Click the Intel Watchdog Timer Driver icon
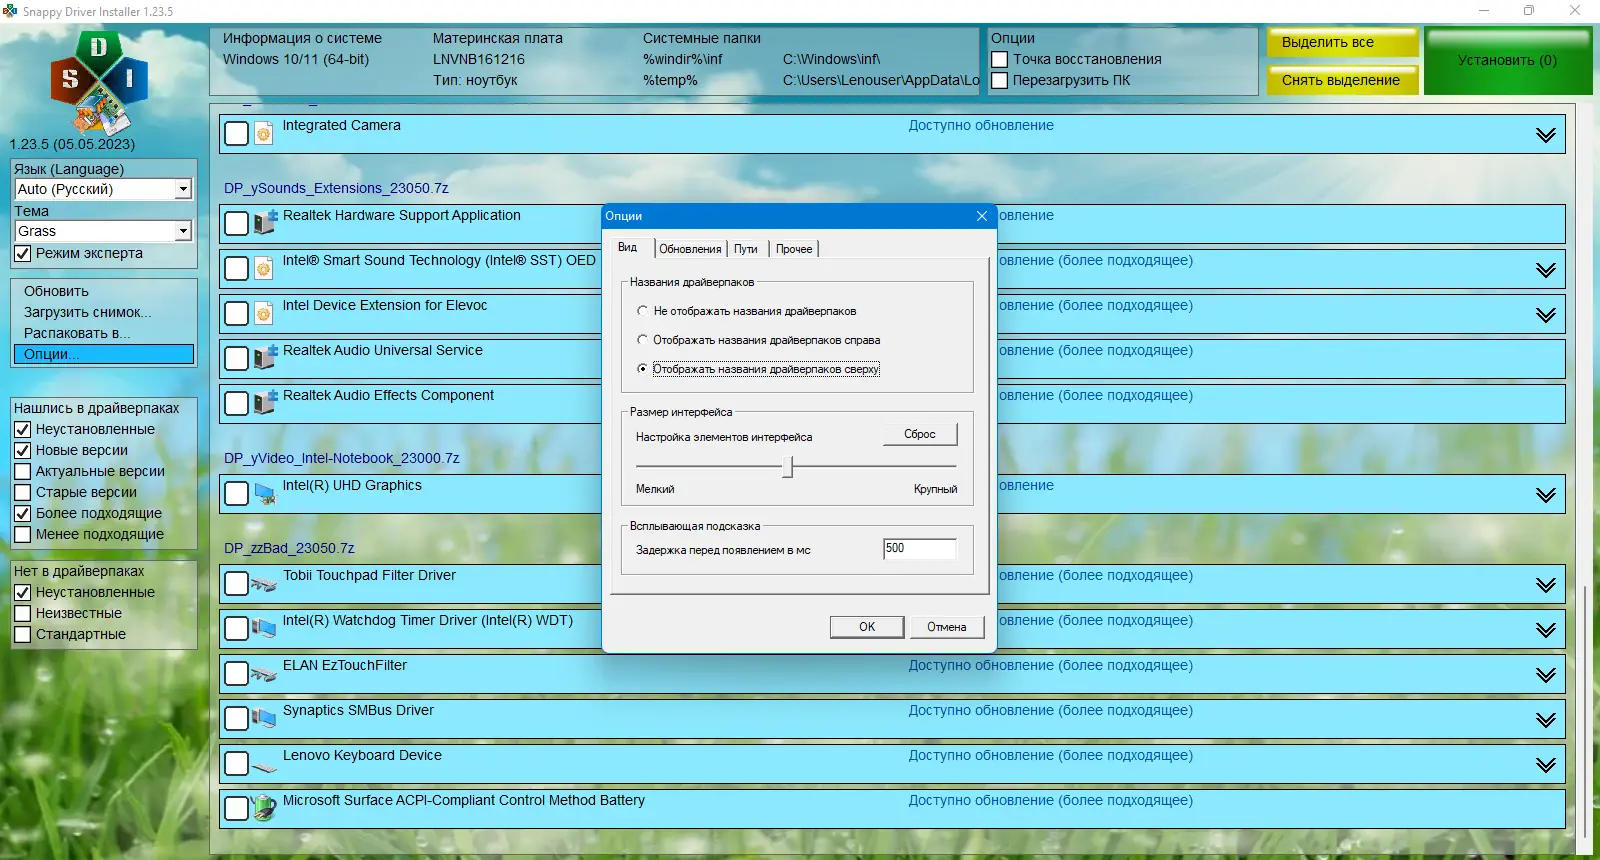The width and height of the screenshot is (1600, 860). pos(264,628)
